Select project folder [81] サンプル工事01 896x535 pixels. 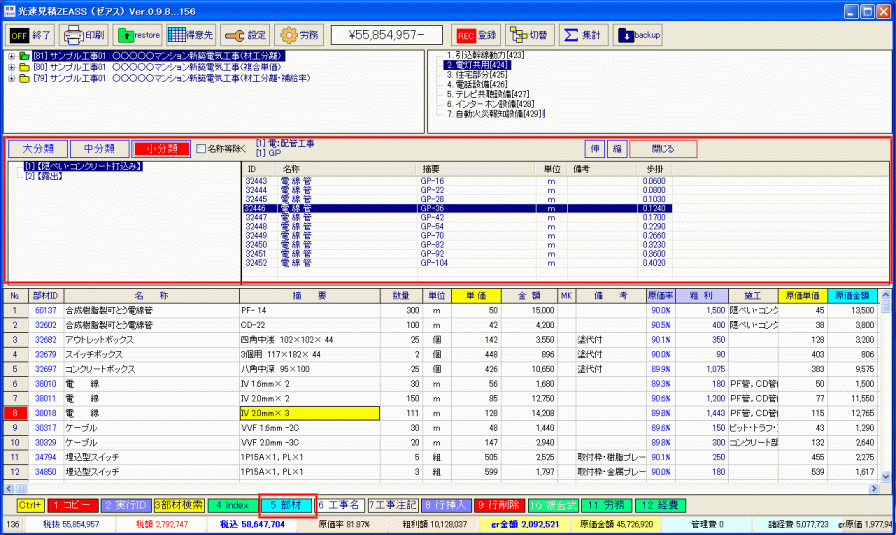(x=158, y=56)
